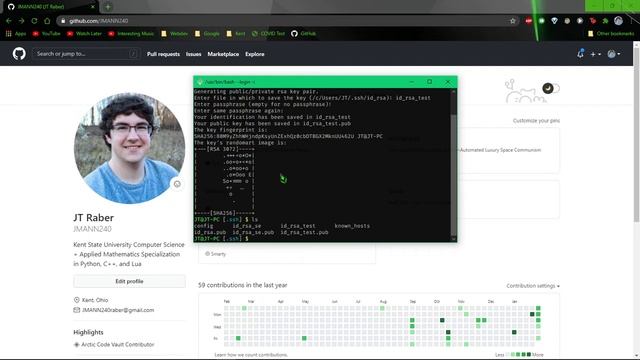Open Pull requests in GitHub header

pyautogui.click(x=163, y=54)
